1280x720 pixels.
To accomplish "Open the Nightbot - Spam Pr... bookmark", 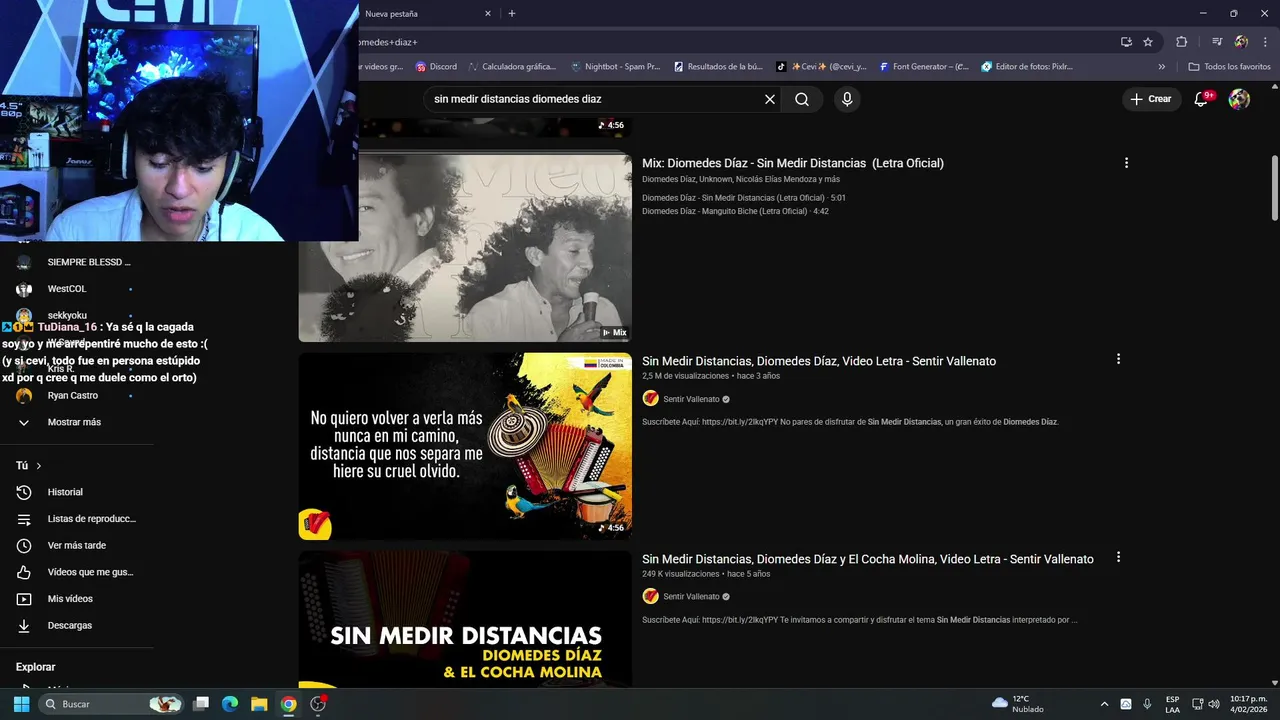I will tap(616, 67).
